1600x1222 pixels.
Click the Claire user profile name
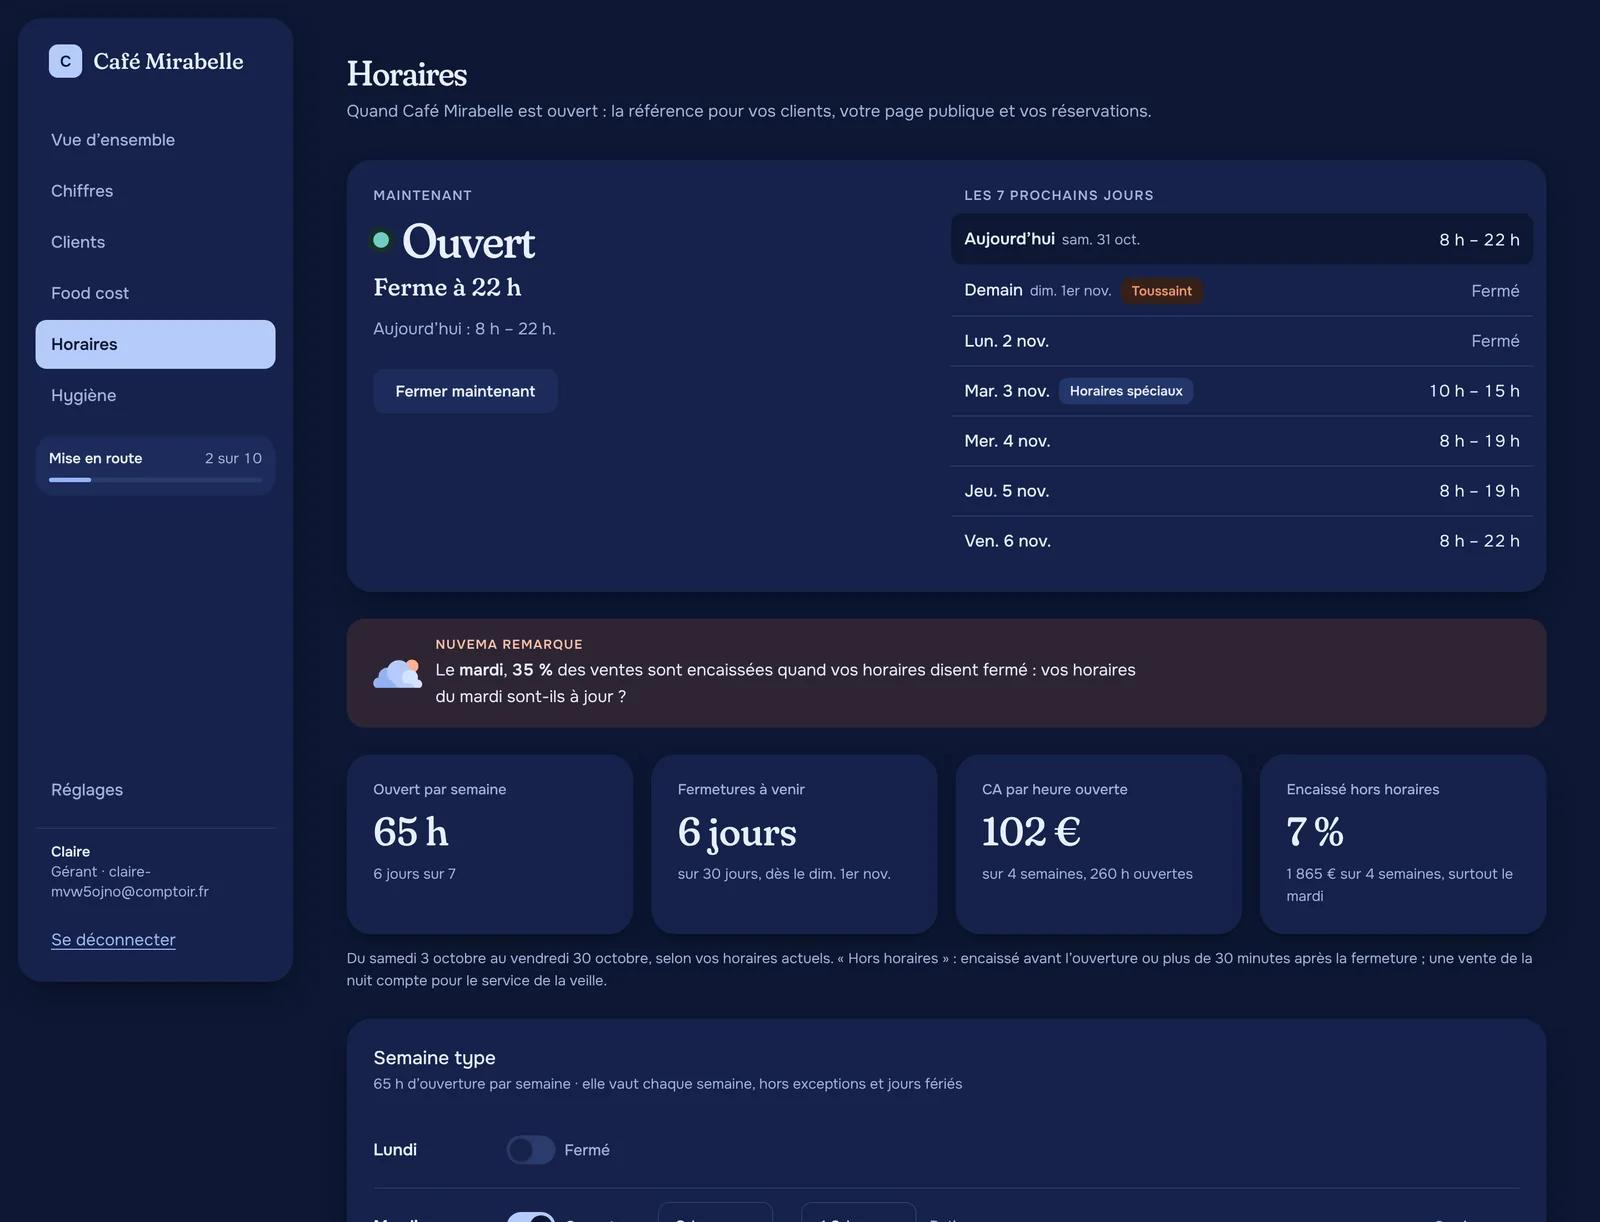(70, 852)
